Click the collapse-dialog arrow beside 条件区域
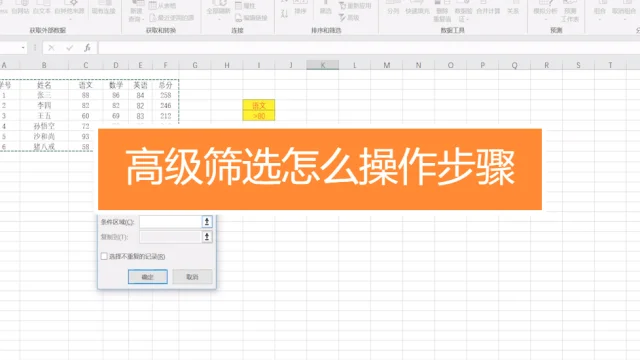The width and height of the screenshot is (640, 360). point(207,222)
